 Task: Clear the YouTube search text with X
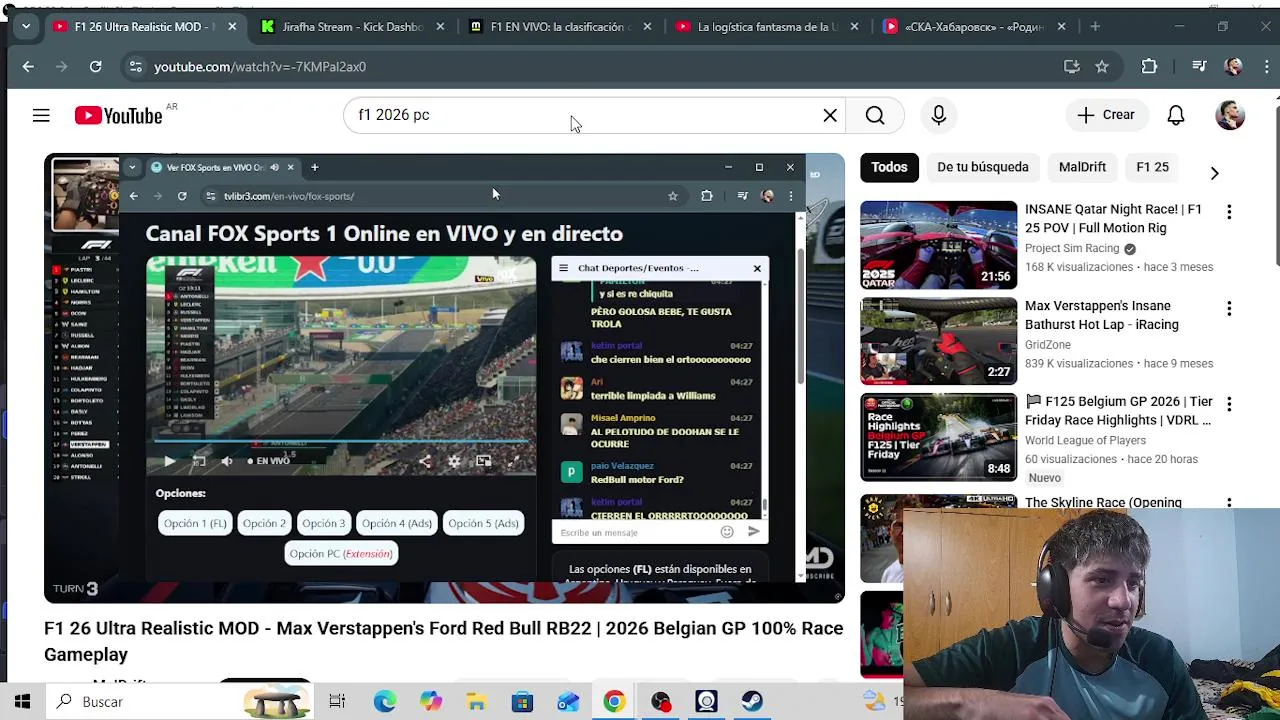(x=830, y=115)
